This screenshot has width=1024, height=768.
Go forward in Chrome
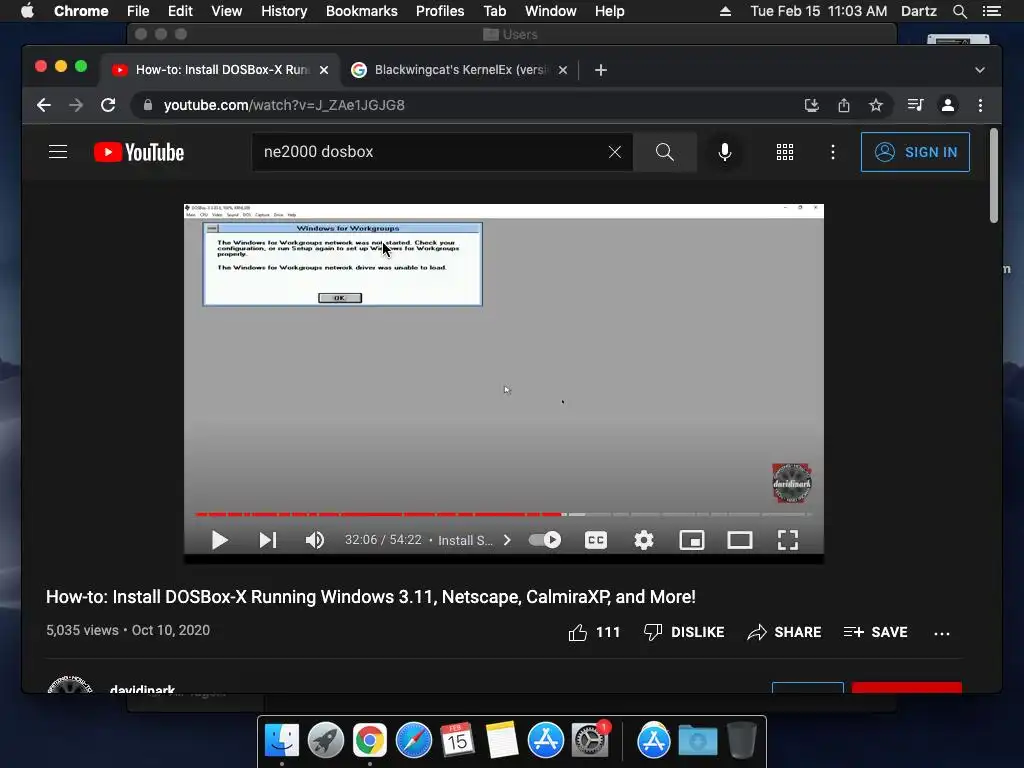[x=76, y=105]
